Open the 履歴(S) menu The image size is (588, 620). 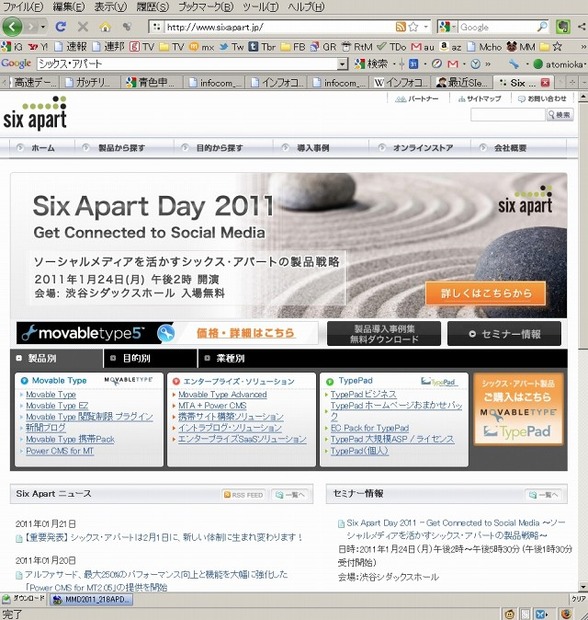tap(152, 7)
